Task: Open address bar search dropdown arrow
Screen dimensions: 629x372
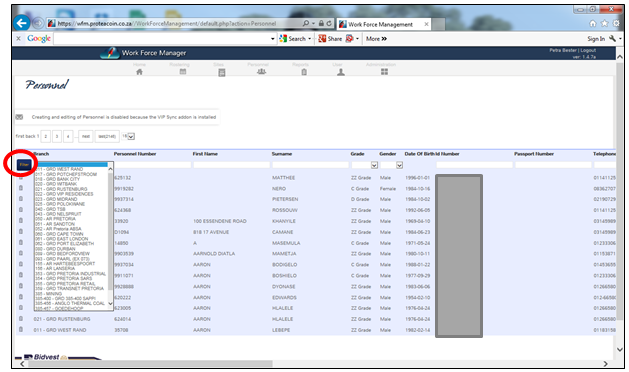Action: (313, 23)
